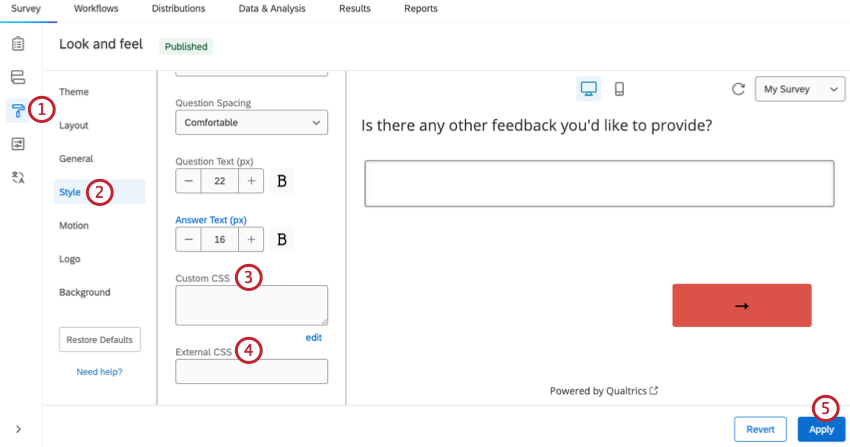Open the survey builder clipboard icon

[18, 44]
